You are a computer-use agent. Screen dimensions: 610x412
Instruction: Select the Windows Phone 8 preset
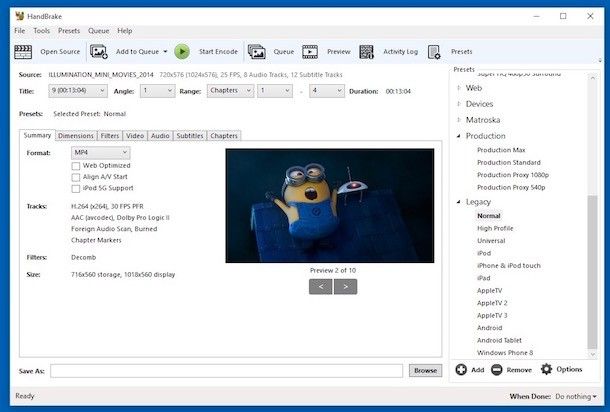505,353
